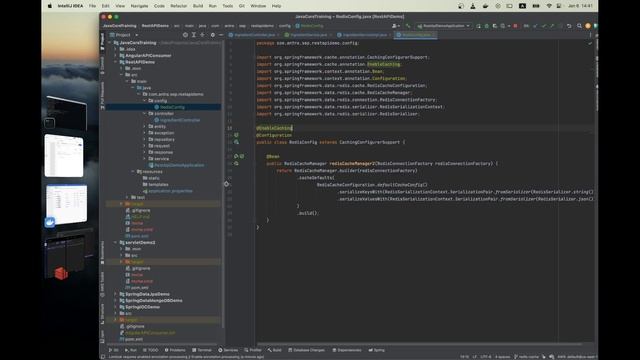
Task: Click the git branch widget in status bar
Action: (527, 357)
